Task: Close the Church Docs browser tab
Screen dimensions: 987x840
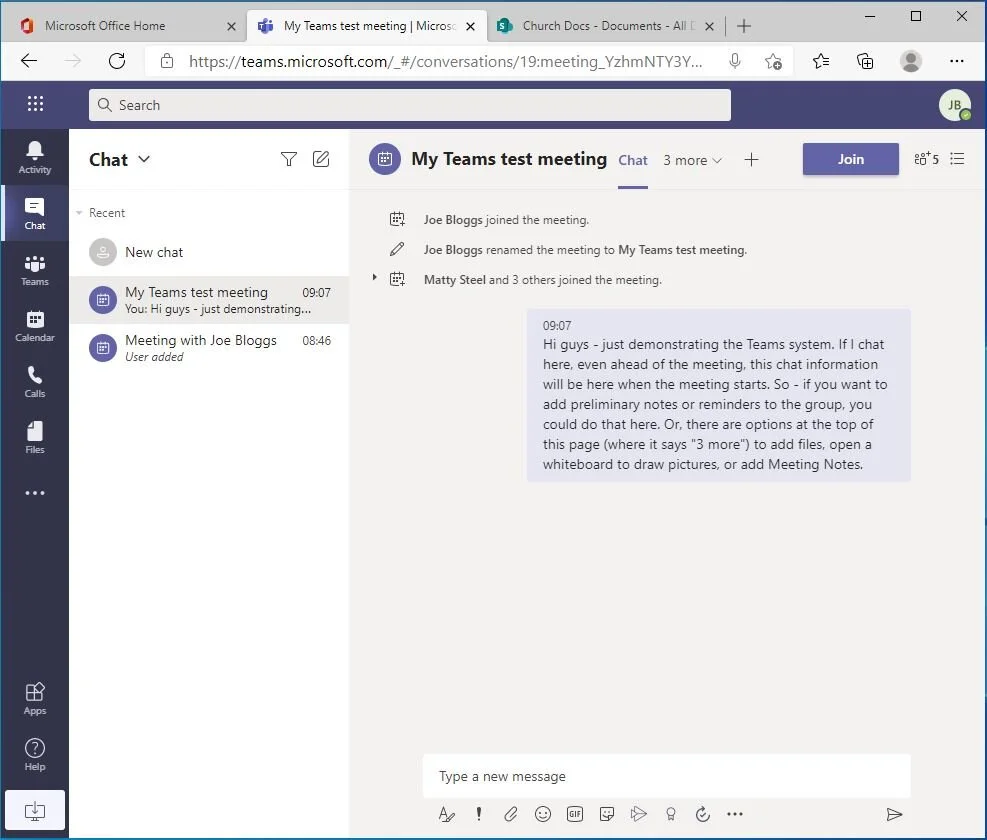Action: [x=709, y=26]
